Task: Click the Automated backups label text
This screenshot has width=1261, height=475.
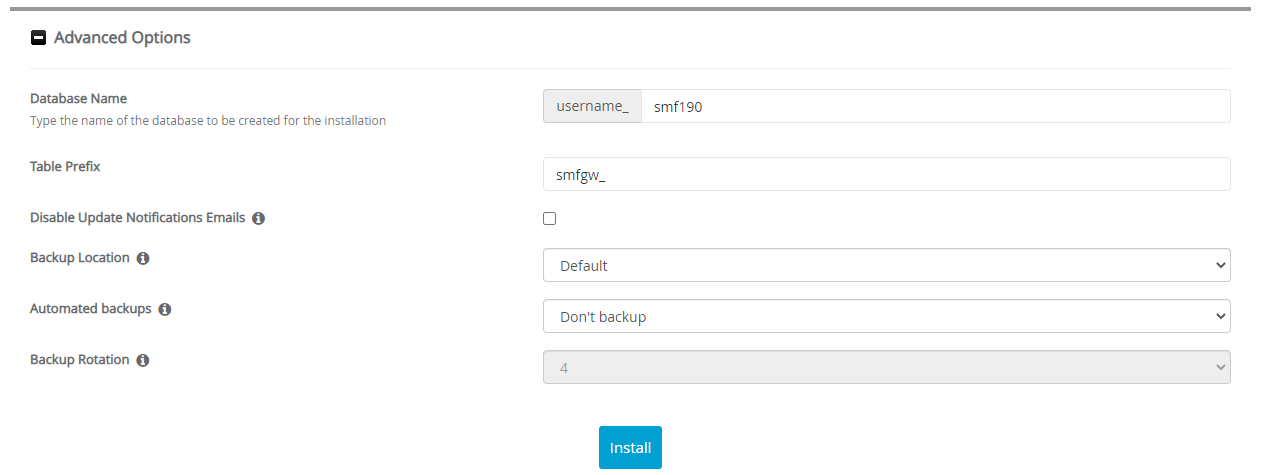Action: click(91, 309)
